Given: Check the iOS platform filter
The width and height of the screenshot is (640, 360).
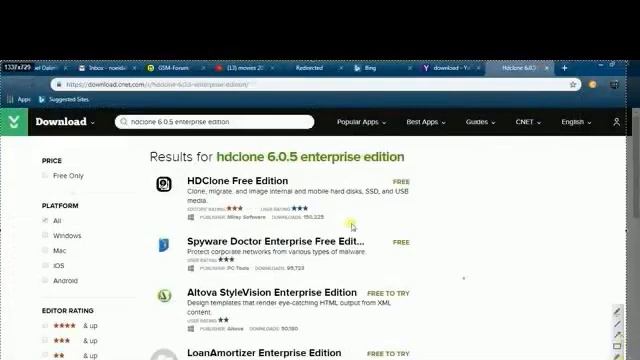Looking at the screenshot, I should point(45,265).
